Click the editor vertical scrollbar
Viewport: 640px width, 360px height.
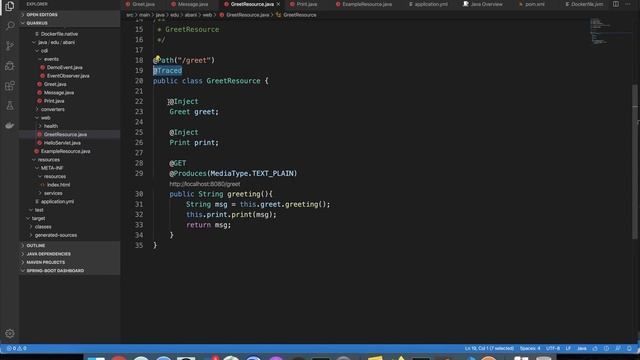634,161
